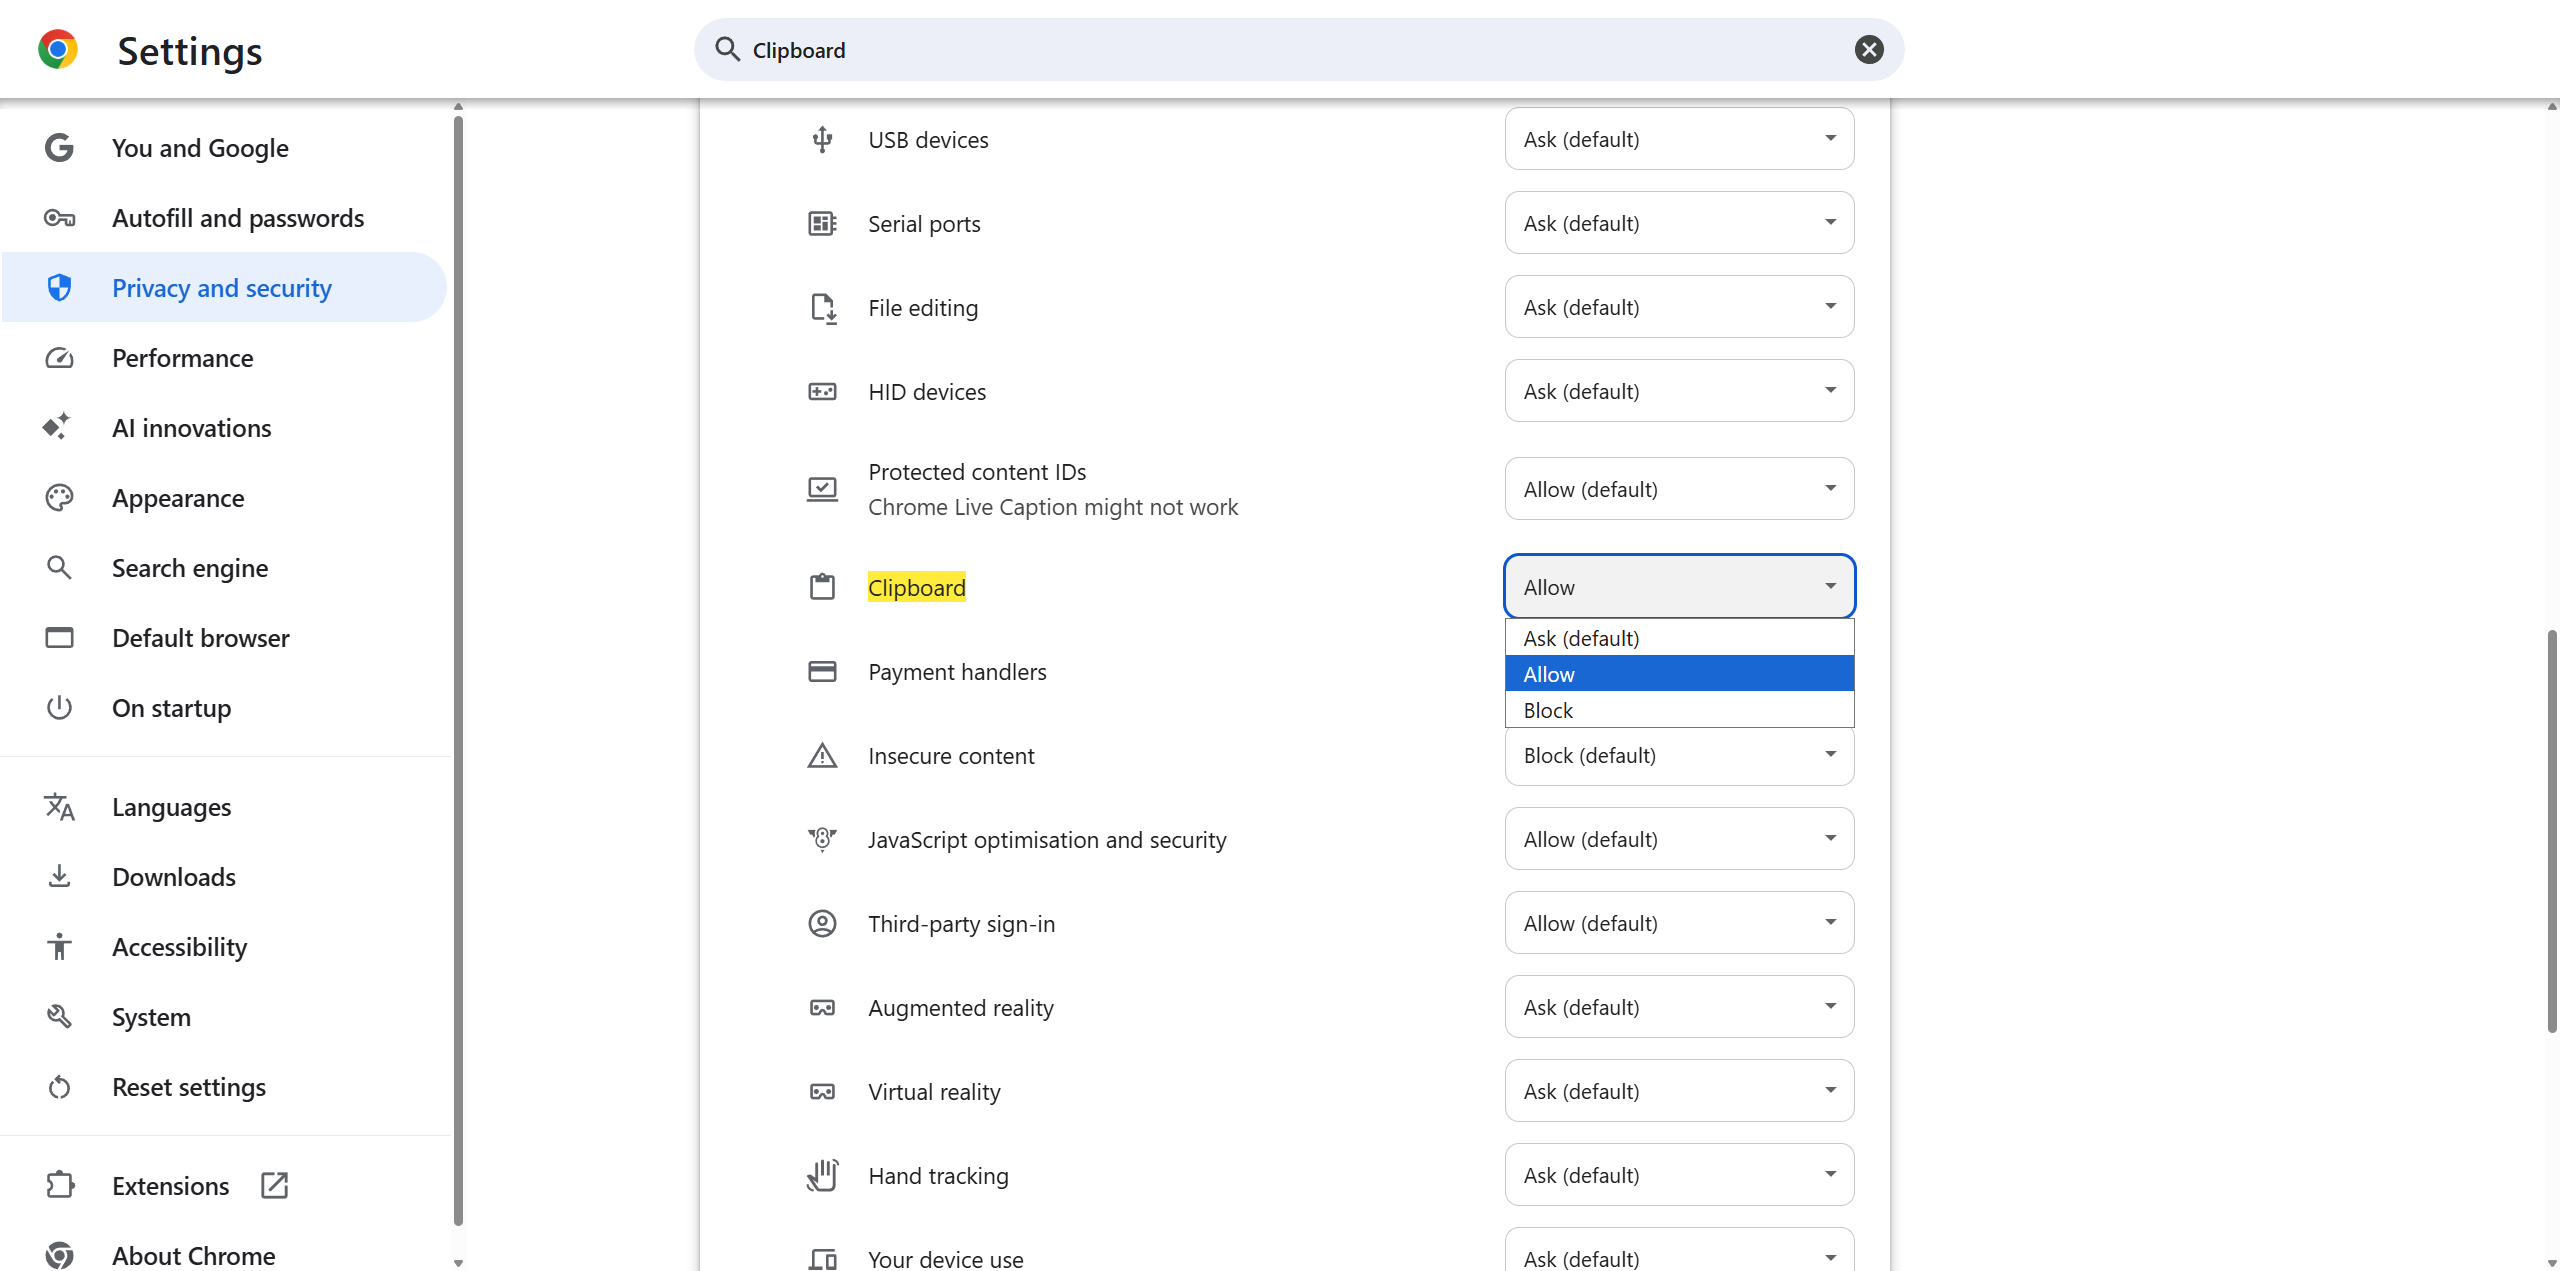The image size is (2560, 1271).
Task: Clear the Clipboard search text
Action: (x=1868, y=50)
